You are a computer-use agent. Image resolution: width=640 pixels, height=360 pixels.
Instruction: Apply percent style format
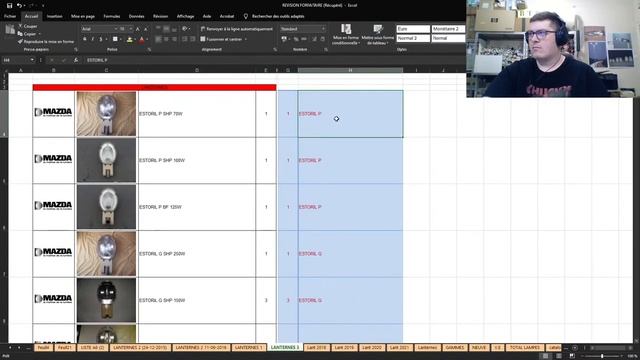(x=296, y=39)
